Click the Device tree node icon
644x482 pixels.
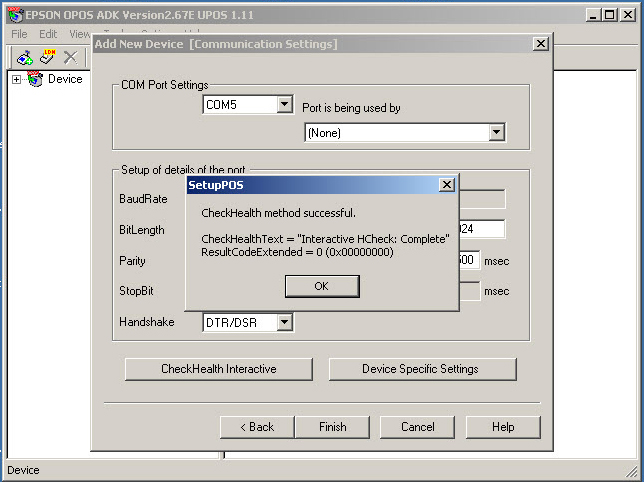[35, 79]
